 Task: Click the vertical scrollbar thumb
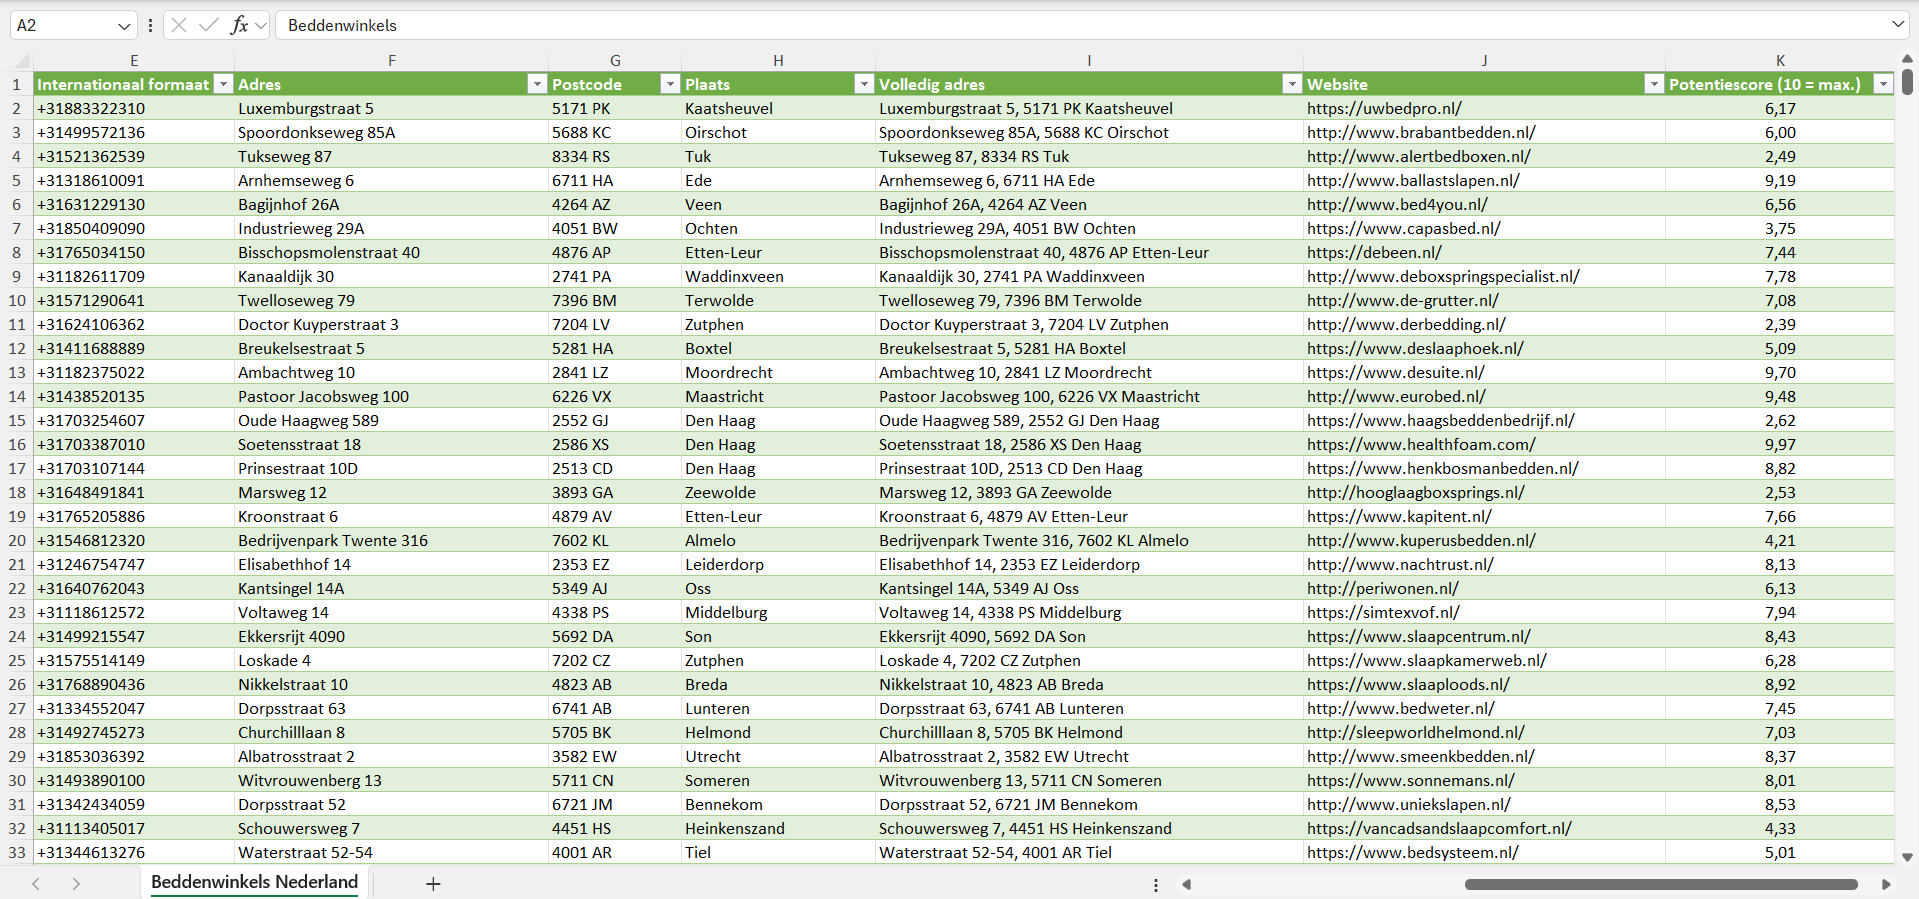tap(1907, 82)
